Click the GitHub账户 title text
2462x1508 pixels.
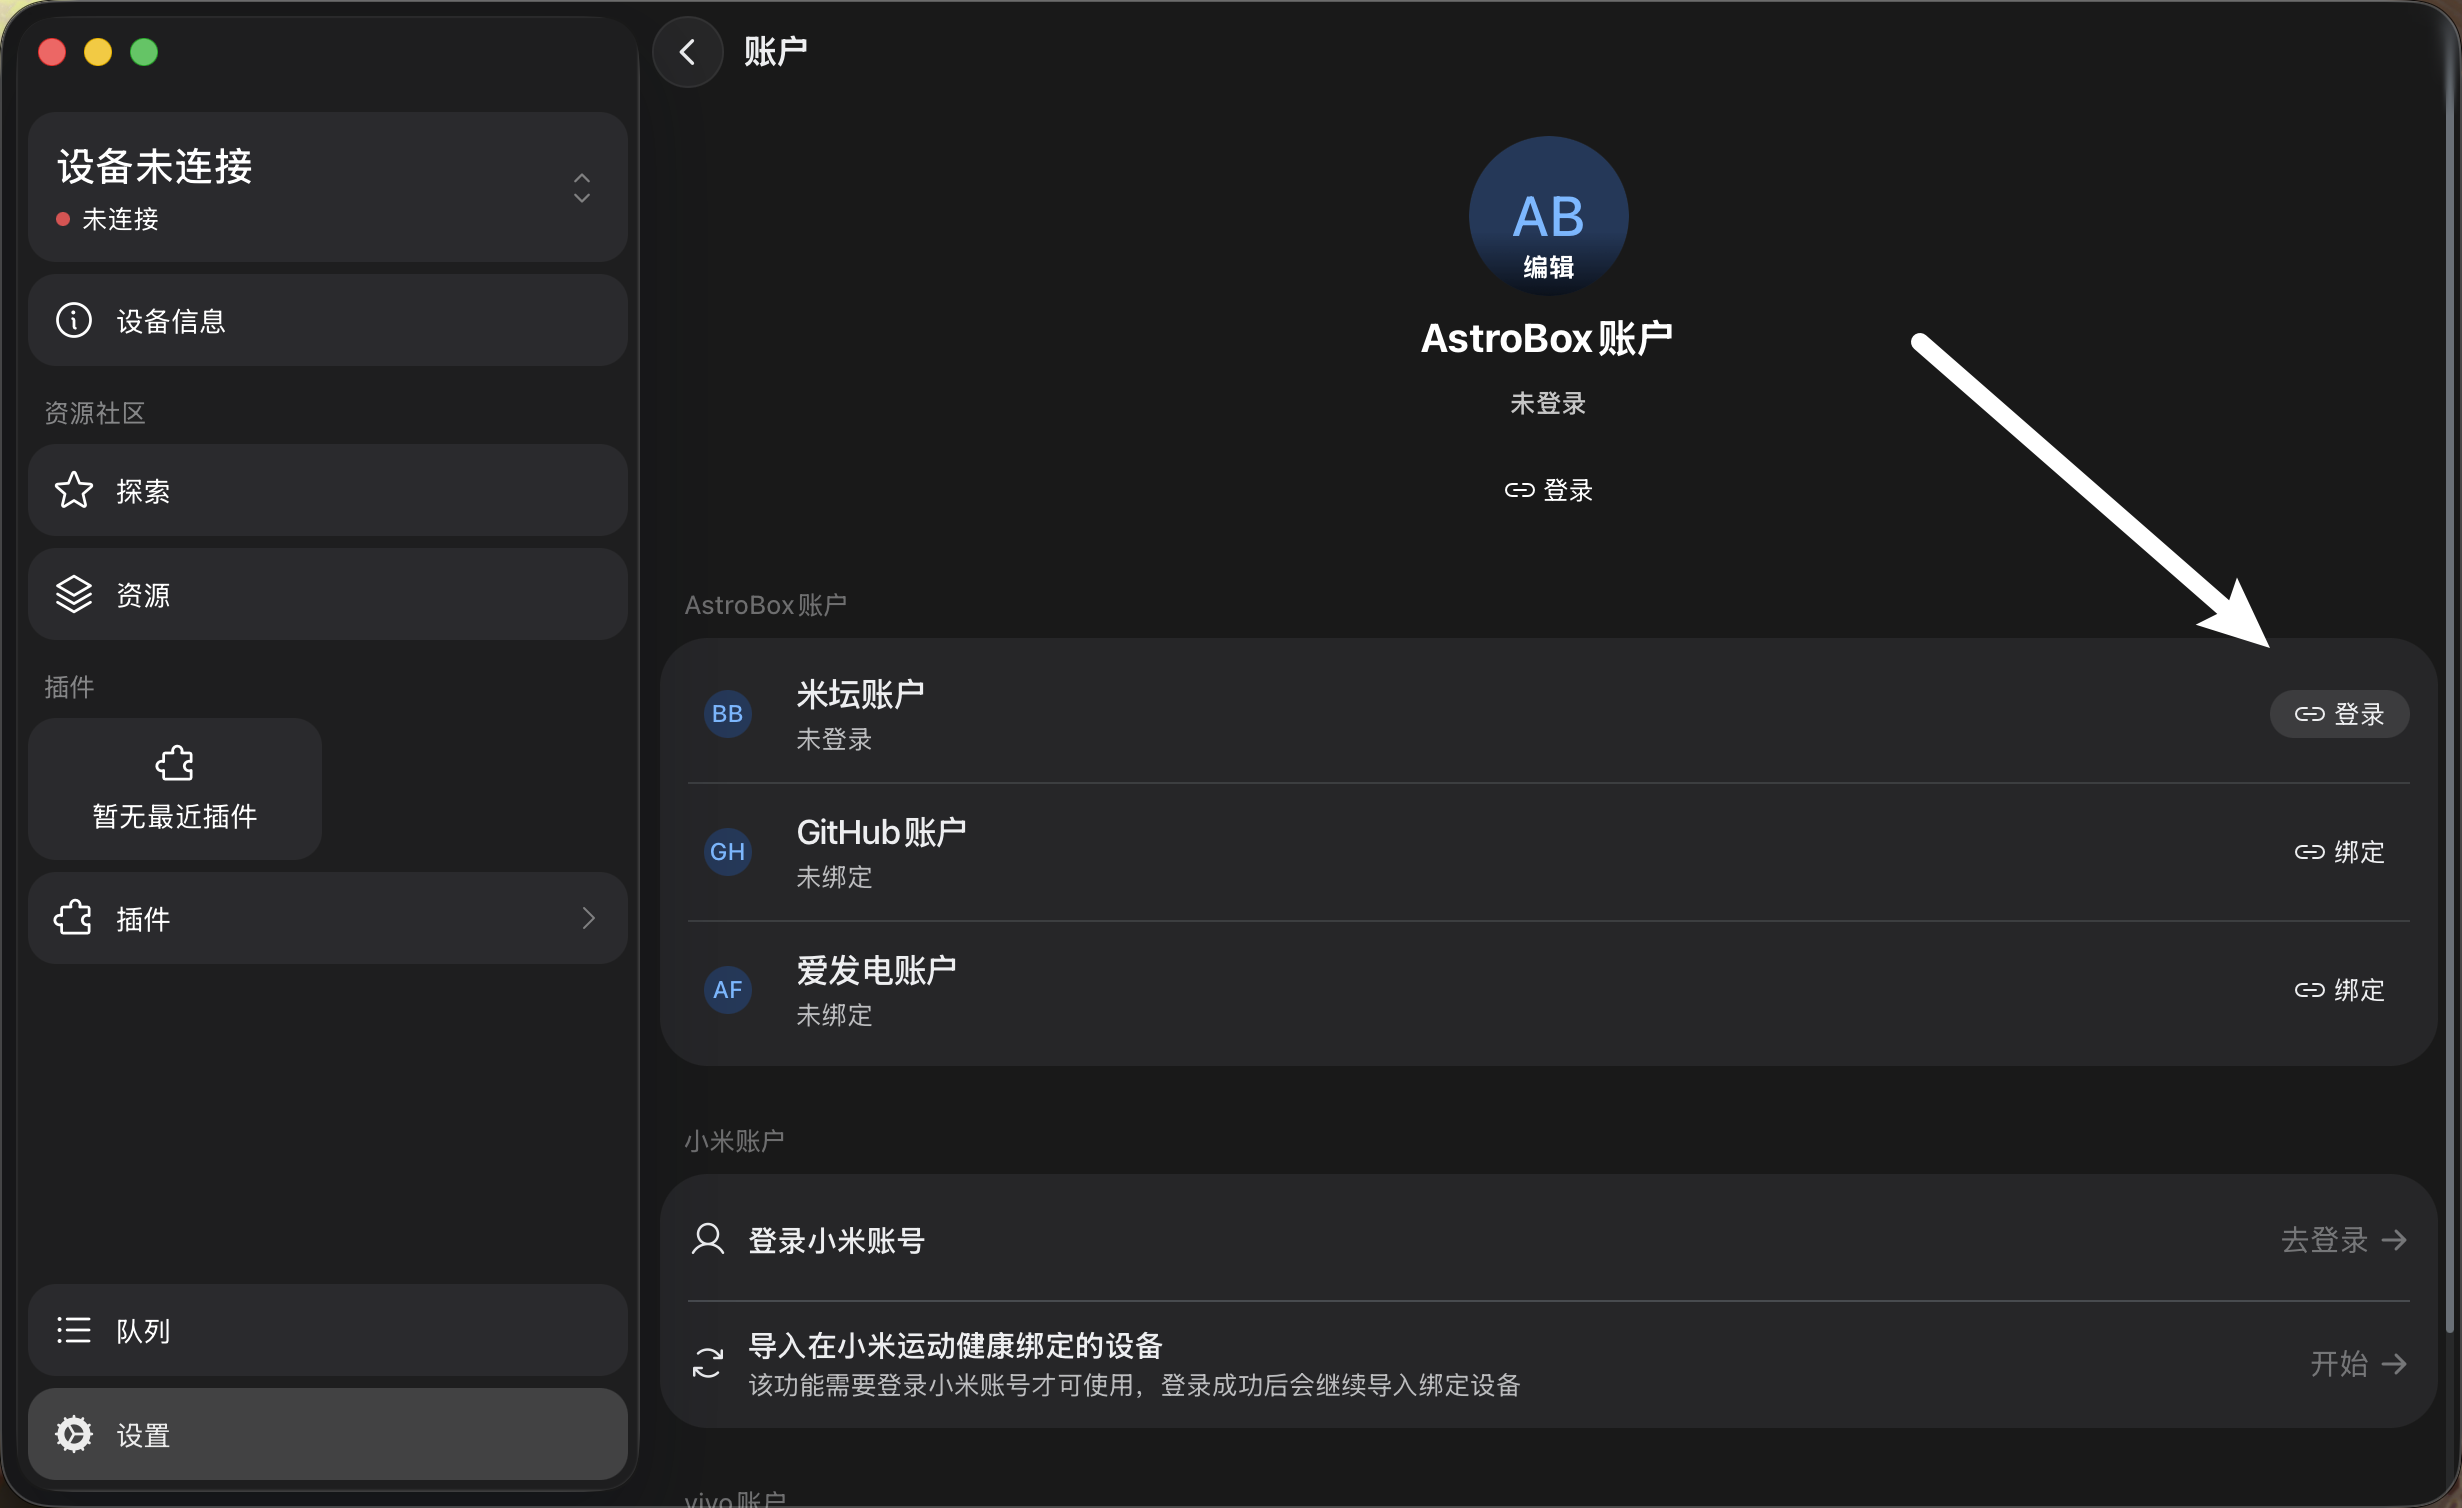pyautogui.click(x=881, y=832)
